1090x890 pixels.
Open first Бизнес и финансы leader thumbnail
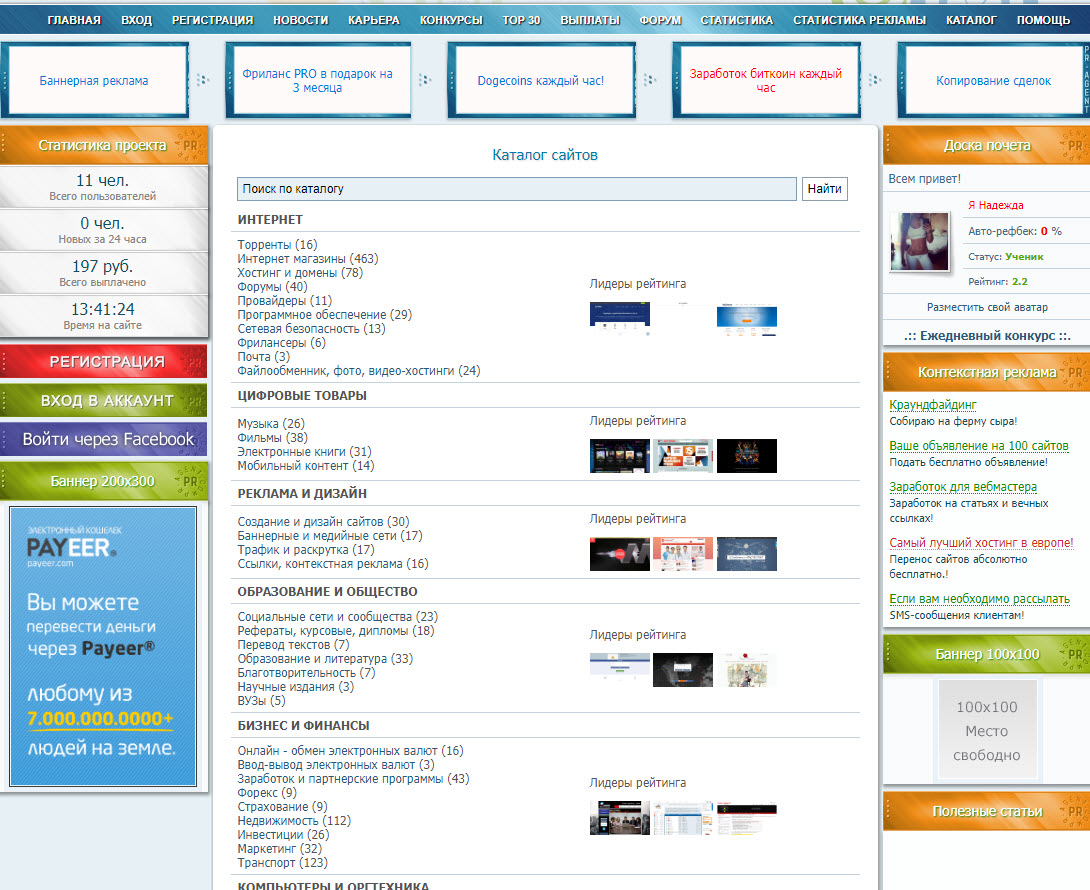pos(619,818)
